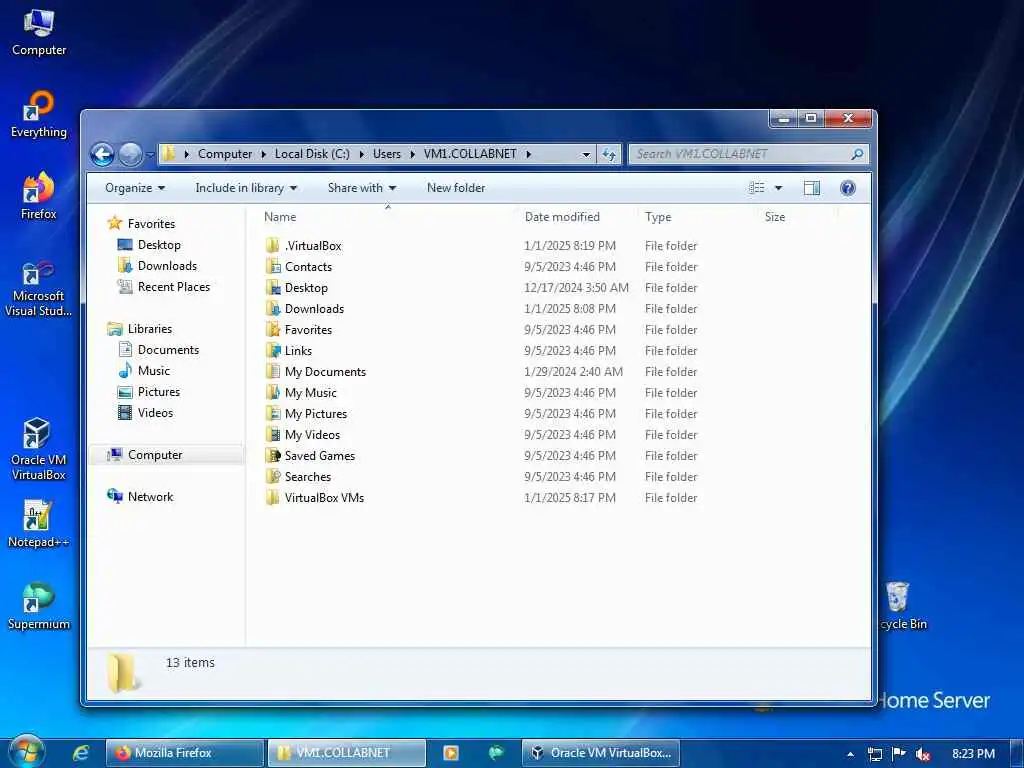Open view options dropdown arrow
Screen dimensions: 1024x768
(x=778, y=188)
